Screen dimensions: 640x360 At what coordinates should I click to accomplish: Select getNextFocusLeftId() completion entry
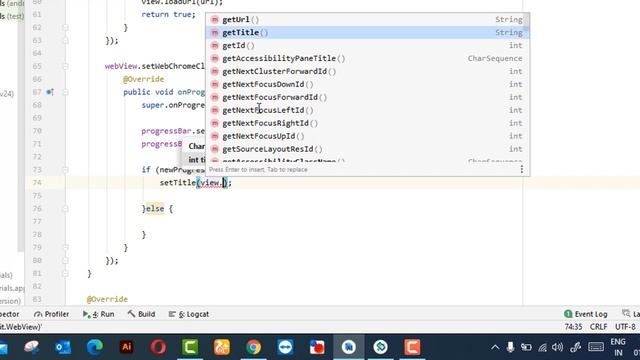coord(366,110)
